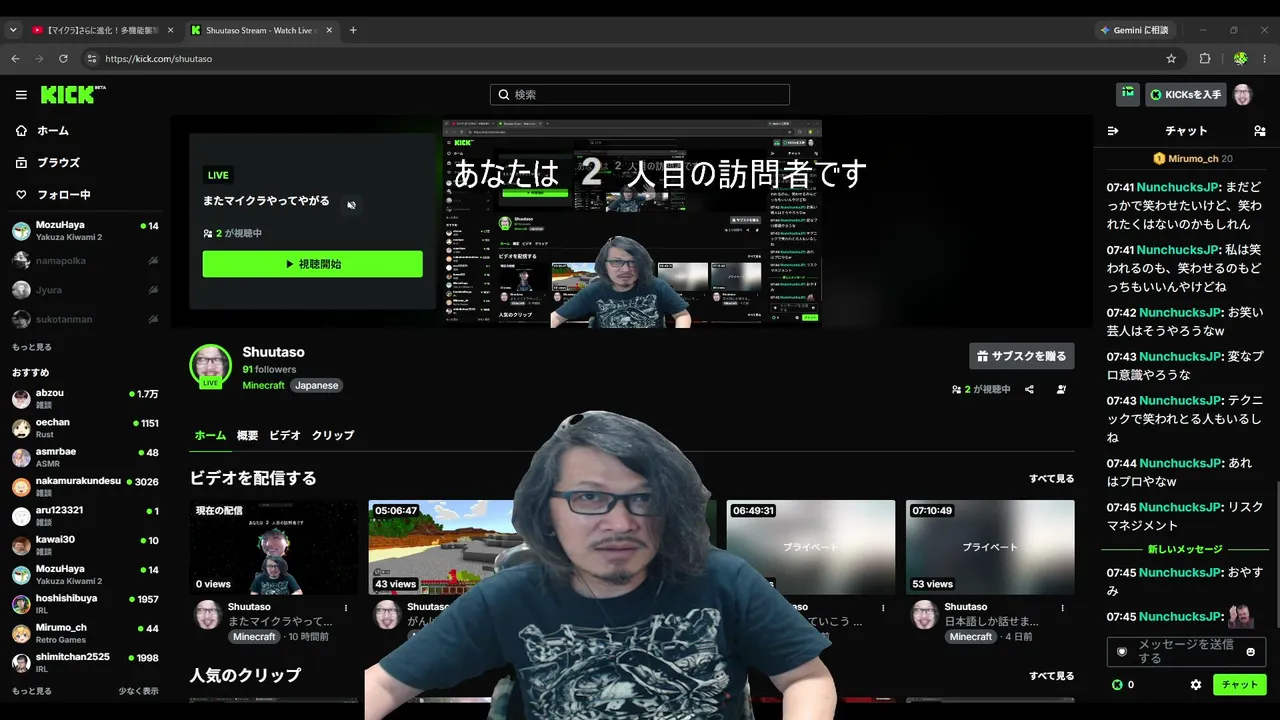
Task: Switch to the 概要 tab
Action: [247, 436]
